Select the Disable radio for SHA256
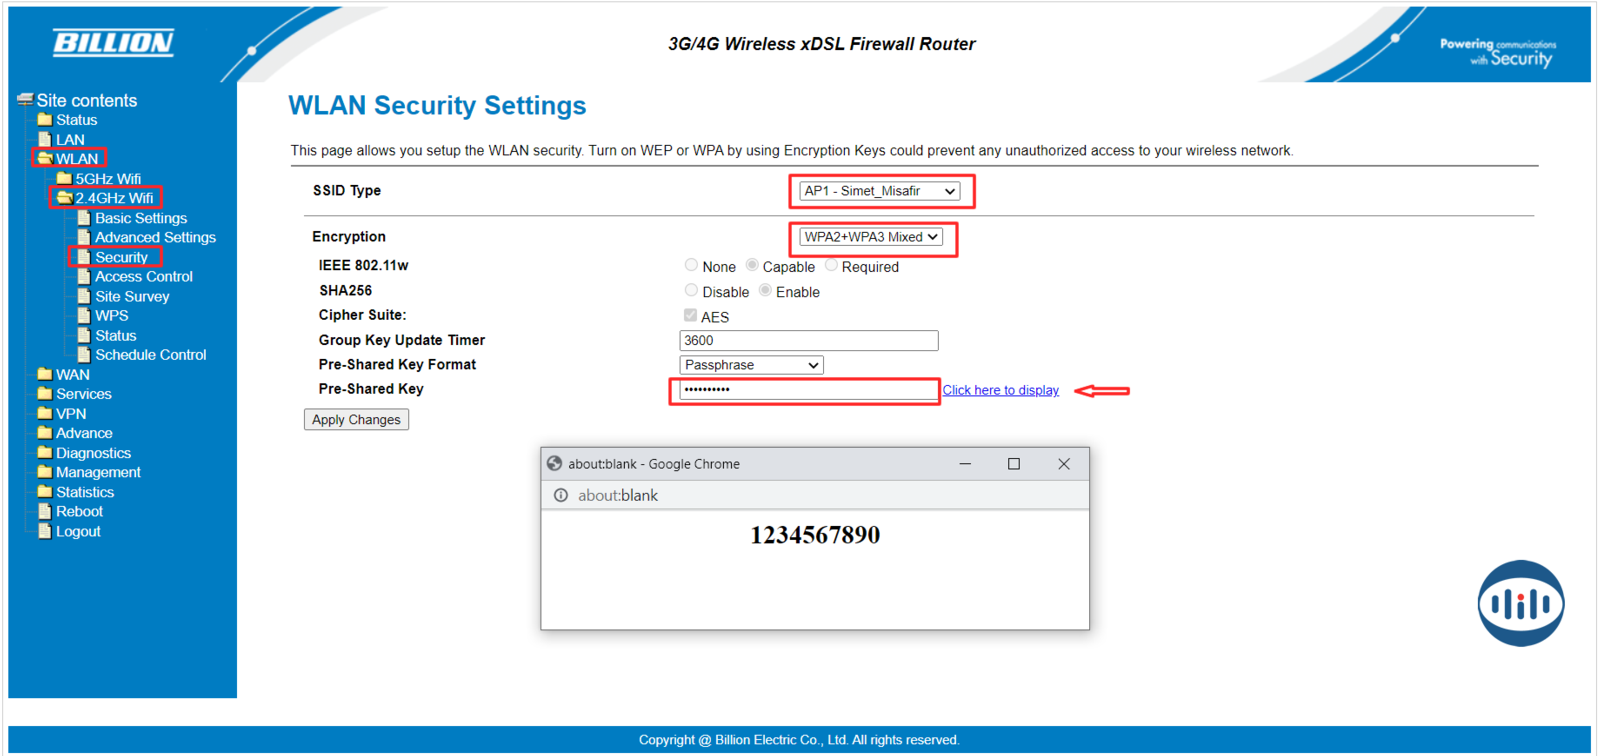The height and width of the screenshot is (756, 1600). point(691,291)
